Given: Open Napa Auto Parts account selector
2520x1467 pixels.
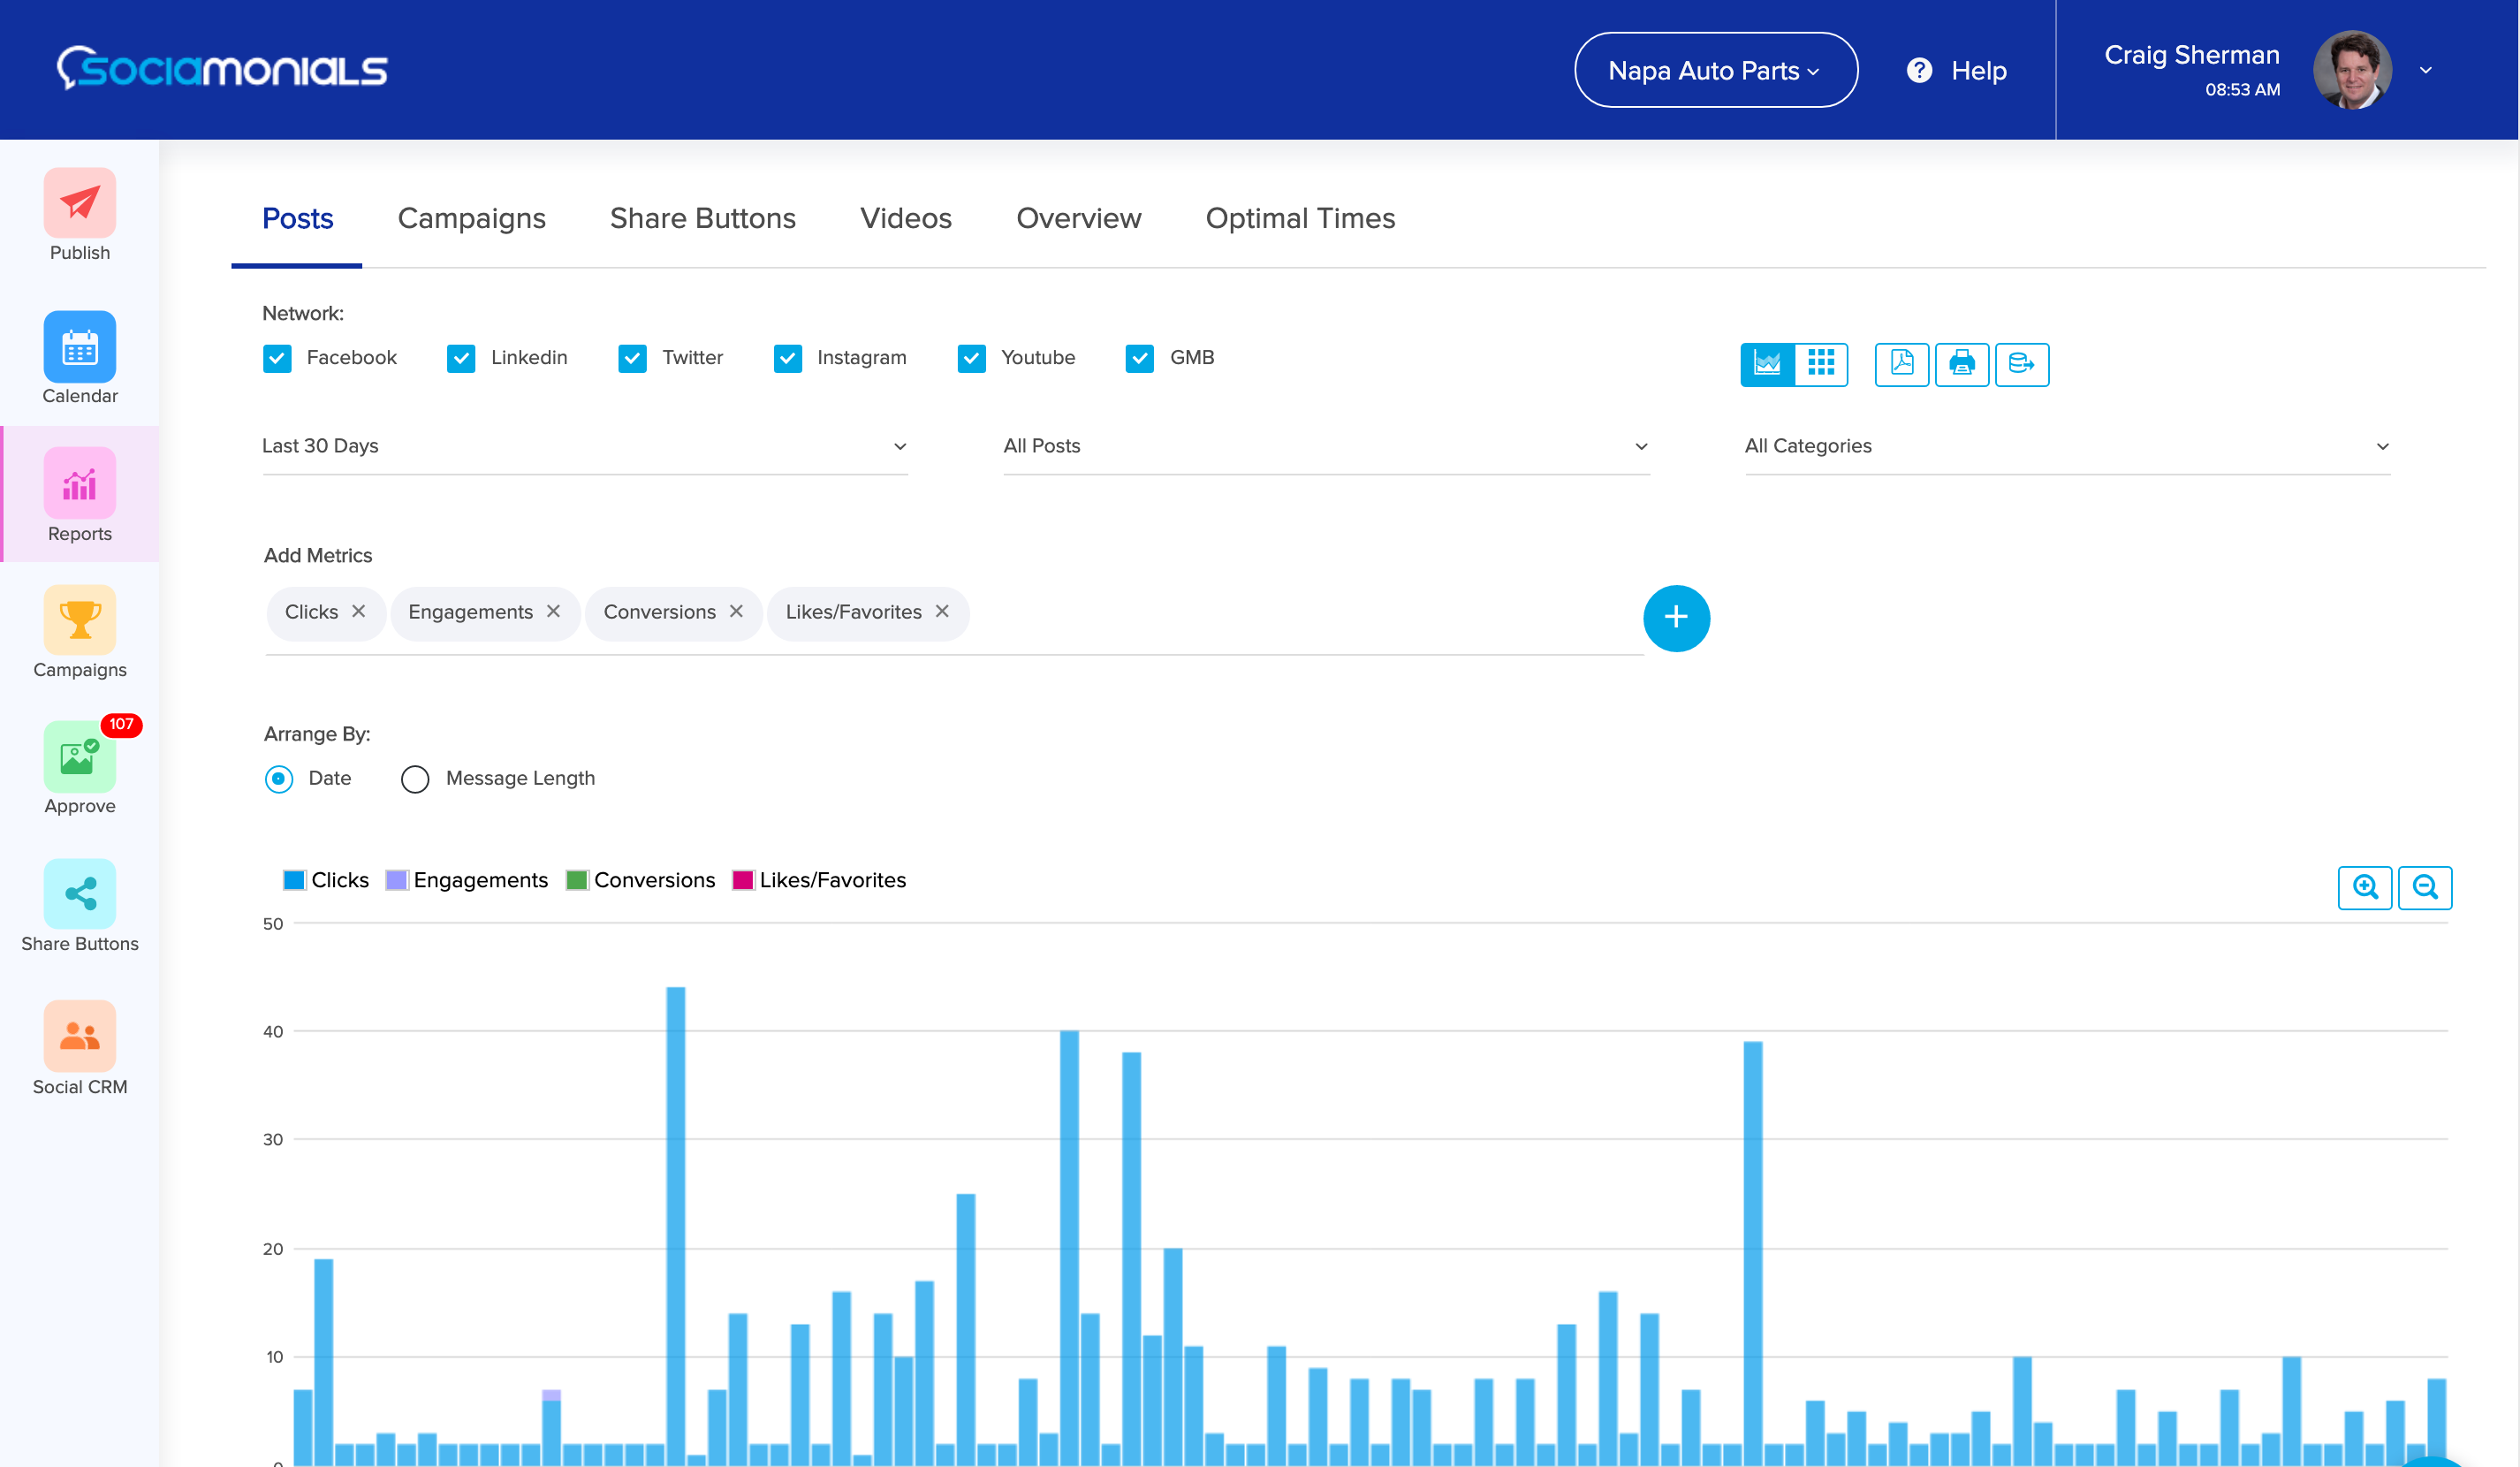Looking at the screenshot, I should pos(1715,70).
